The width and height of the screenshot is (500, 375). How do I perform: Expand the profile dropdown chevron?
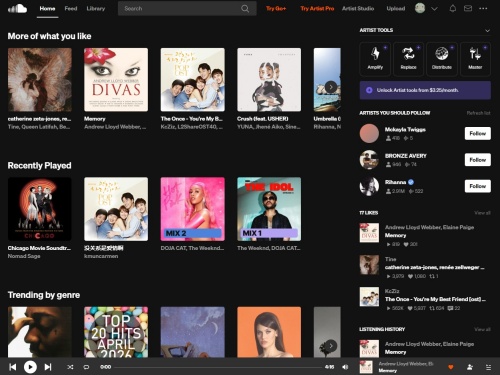click(x=434, y=9)
